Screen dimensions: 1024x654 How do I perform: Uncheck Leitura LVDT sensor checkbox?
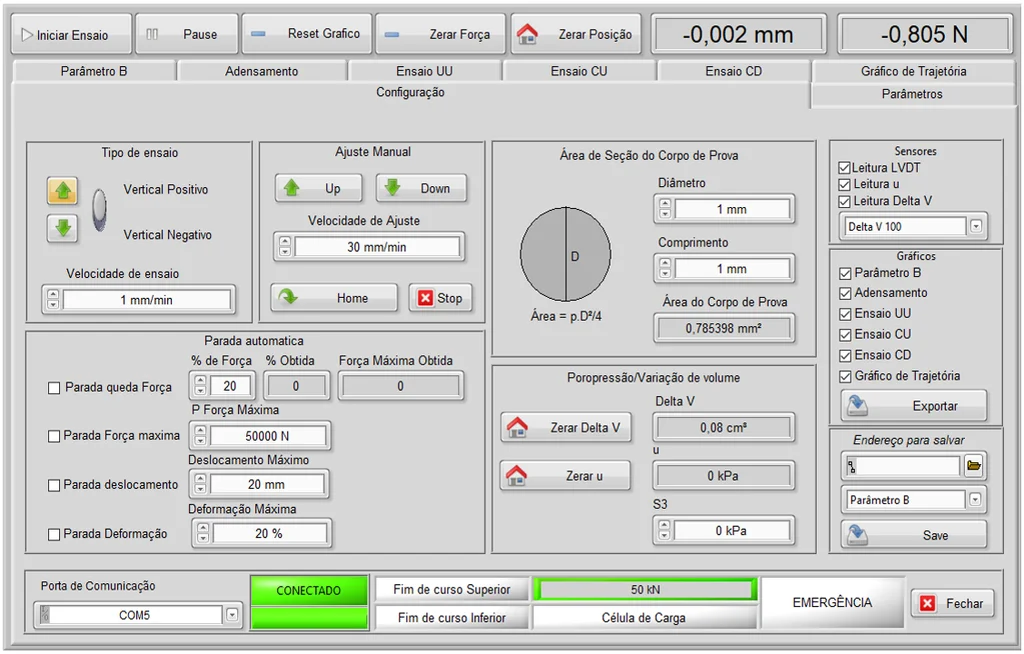(844, 168)
